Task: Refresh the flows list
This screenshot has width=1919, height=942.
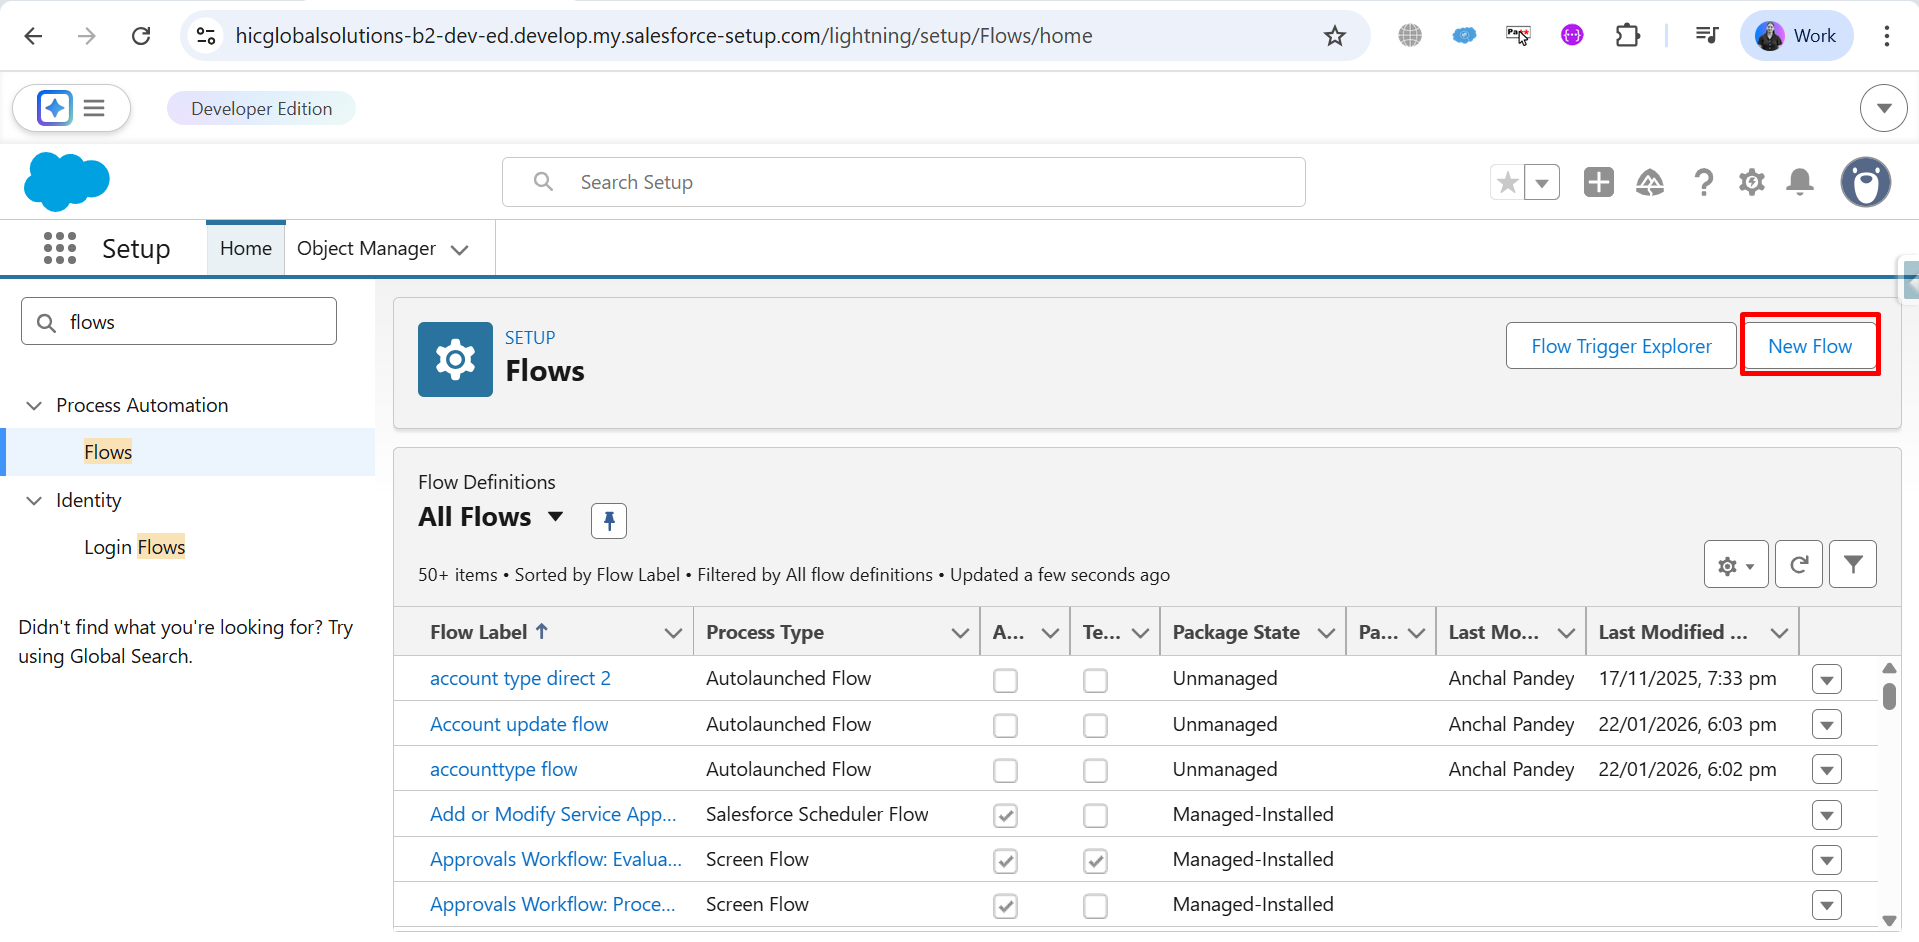Action: point(1798,565)
